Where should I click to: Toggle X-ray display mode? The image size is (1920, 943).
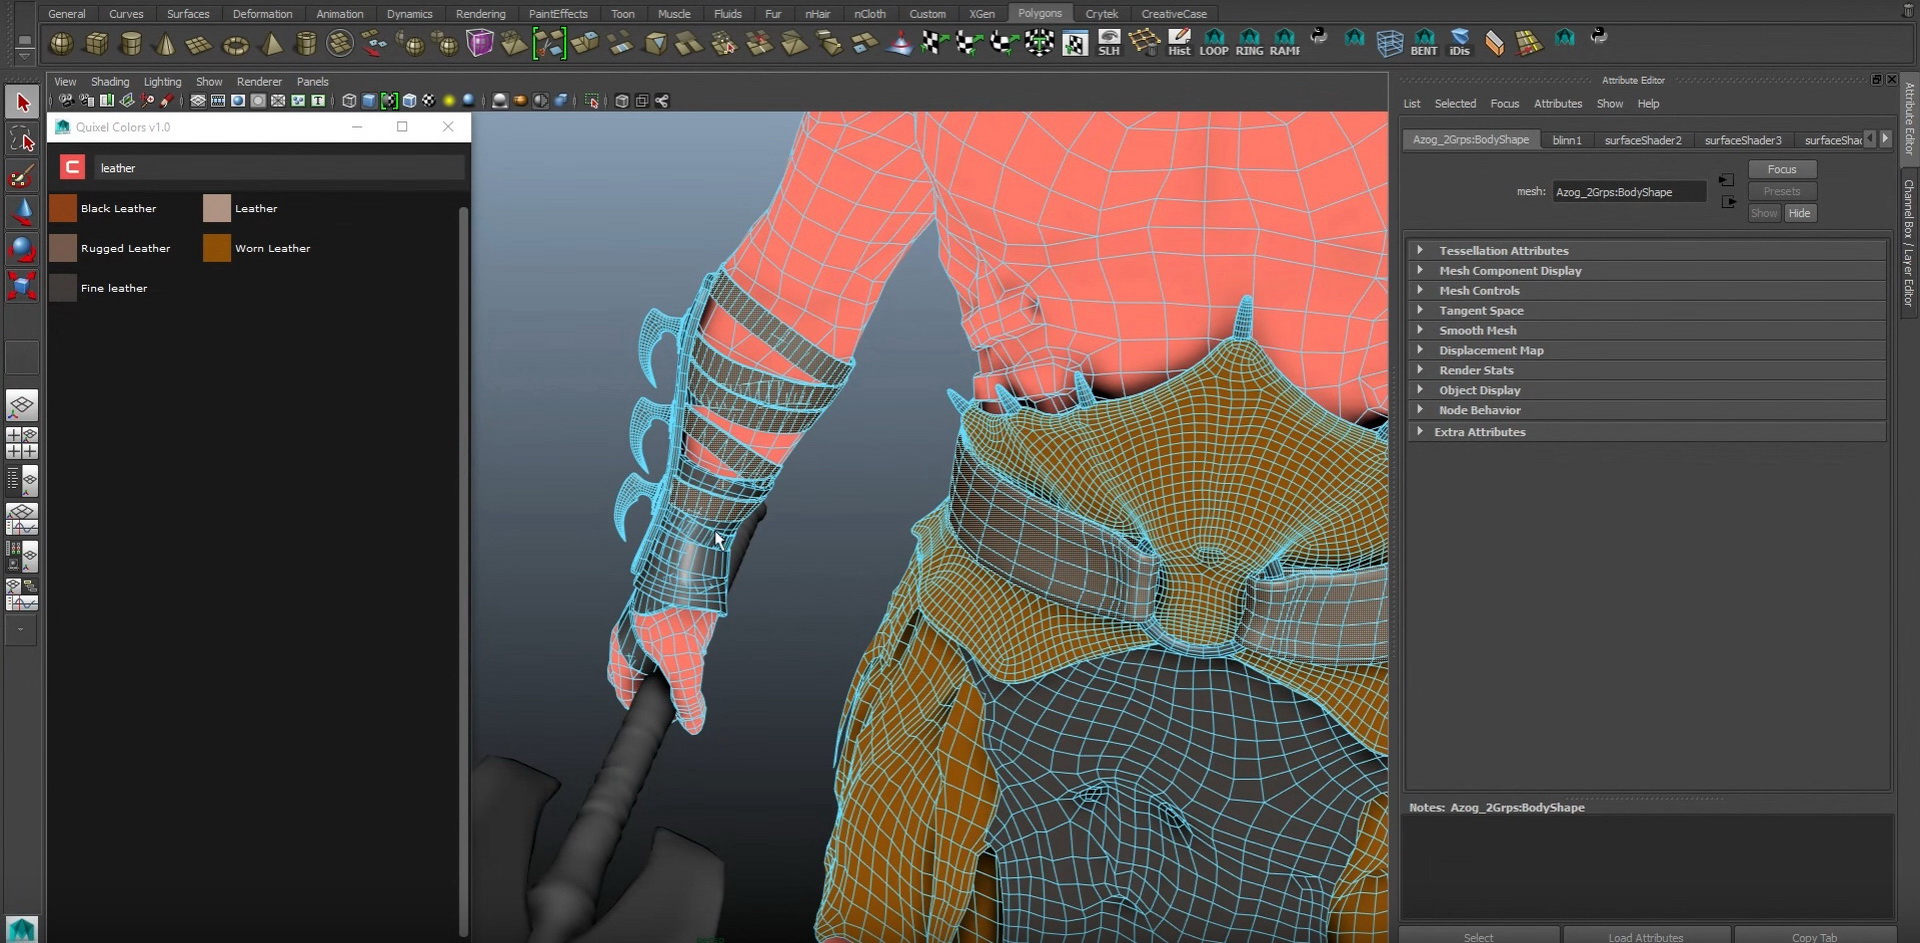point(622,101)
